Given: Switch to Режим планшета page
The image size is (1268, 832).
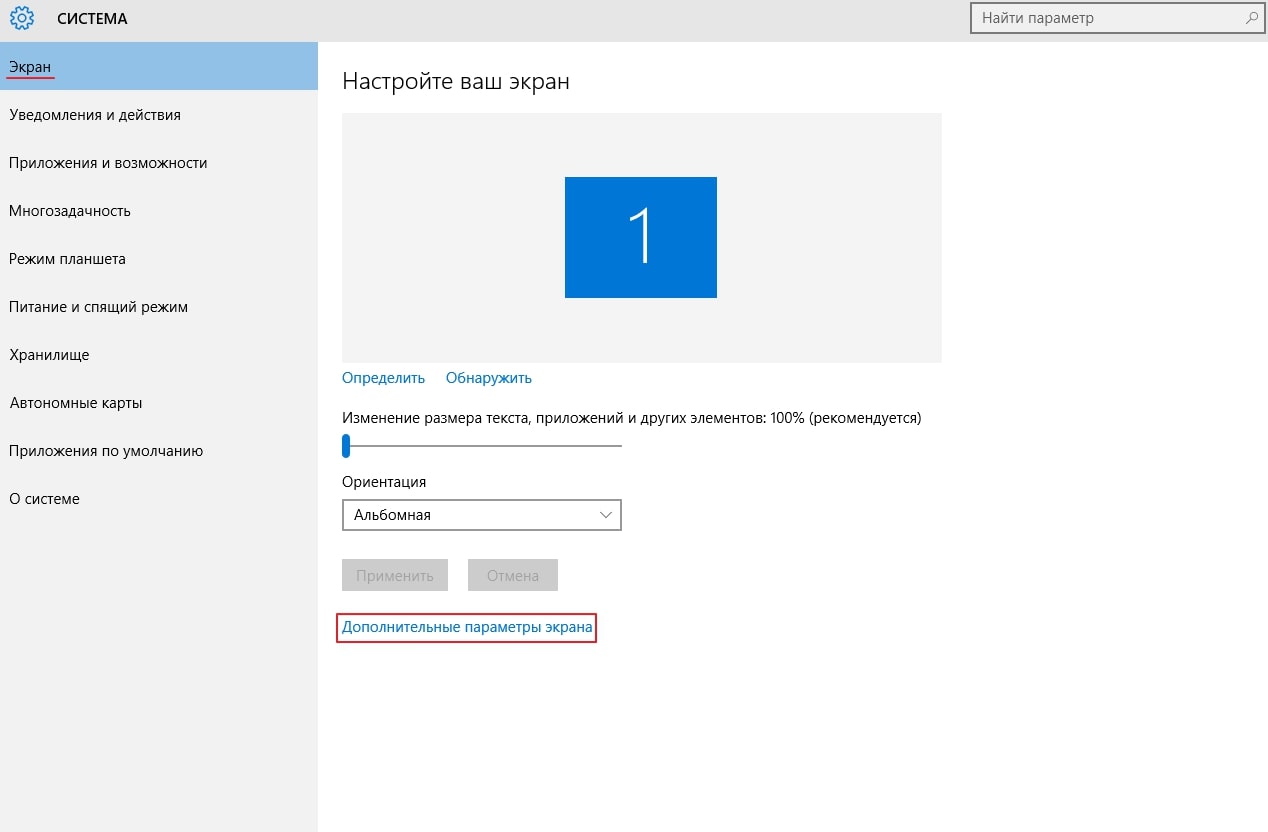Looking at the screenshot, I should pos(67,259).
